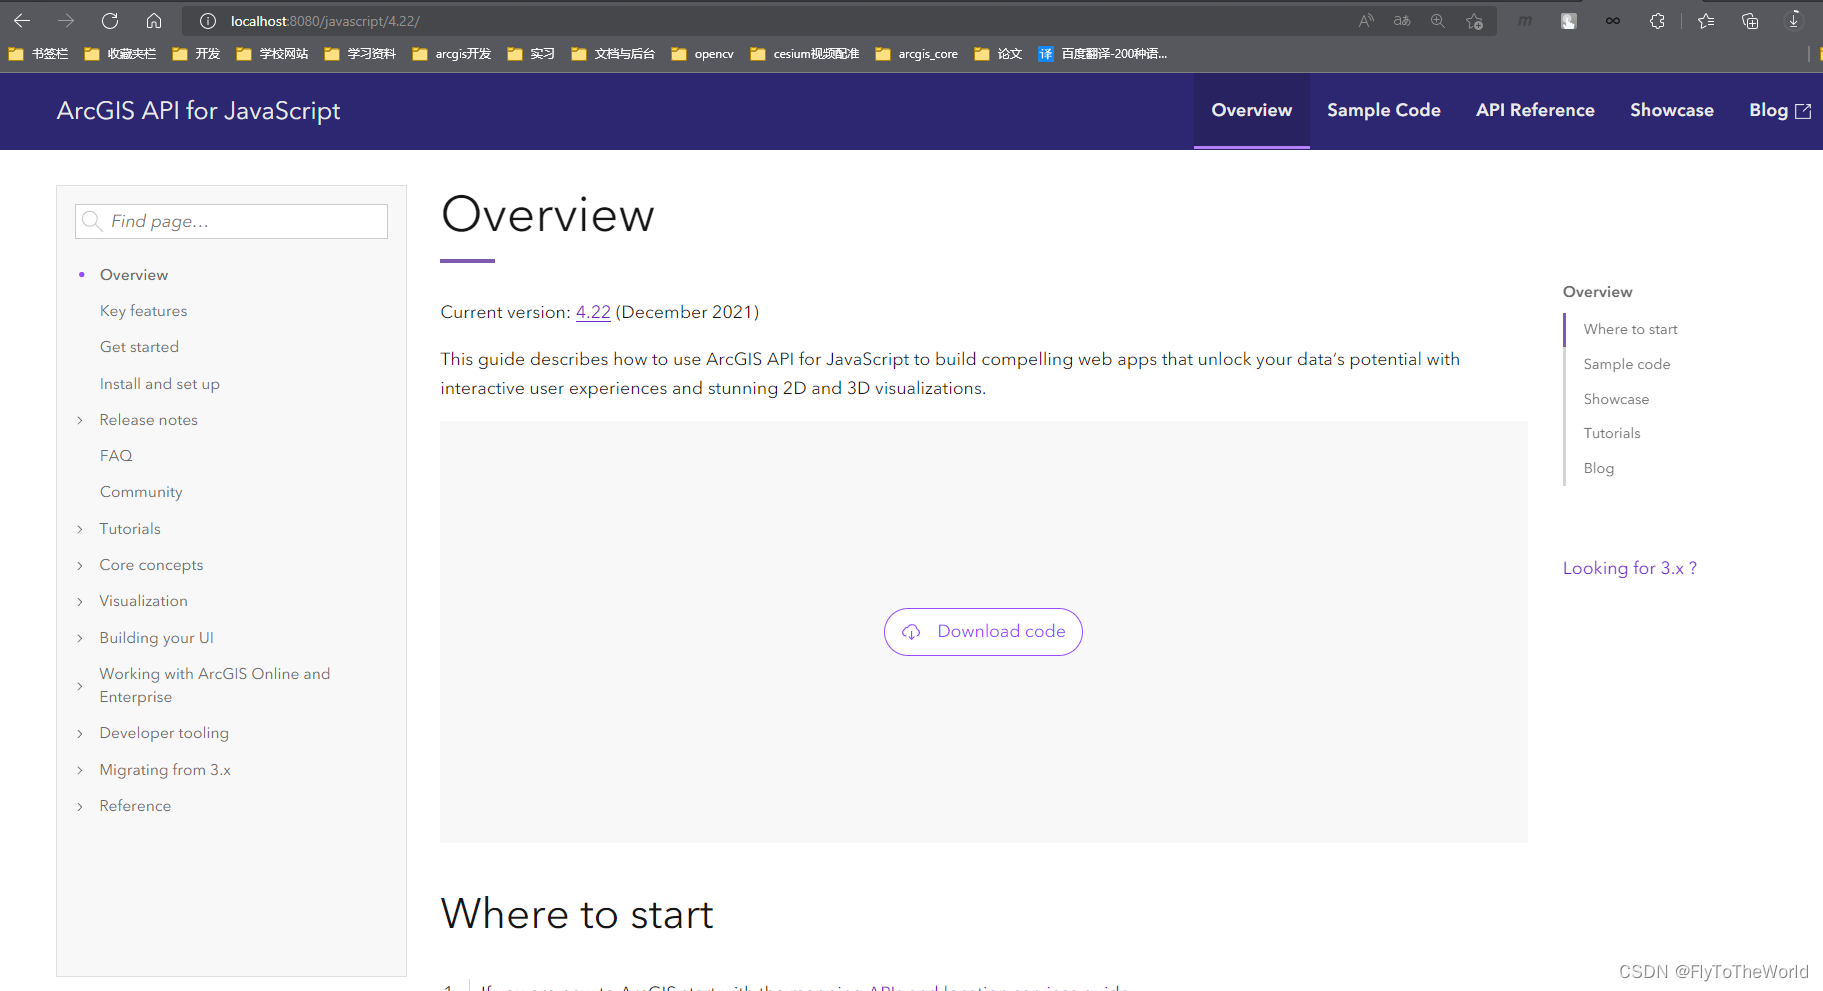This screenshot has width=1823, height=991.
Task: Open Install and set up page
Action: pos(159,384)
